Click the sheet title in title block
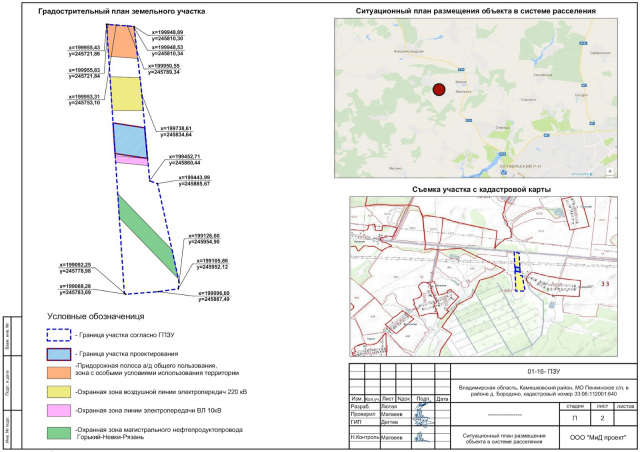Screen dimensions: 640x452 tap(504, 439)
